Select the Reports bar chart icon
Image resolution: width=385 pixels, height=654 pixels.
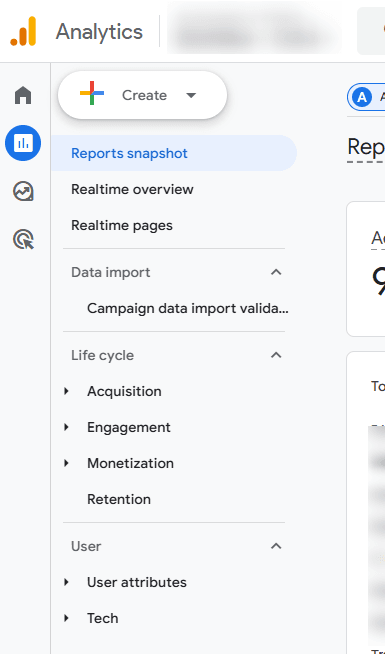23,143
